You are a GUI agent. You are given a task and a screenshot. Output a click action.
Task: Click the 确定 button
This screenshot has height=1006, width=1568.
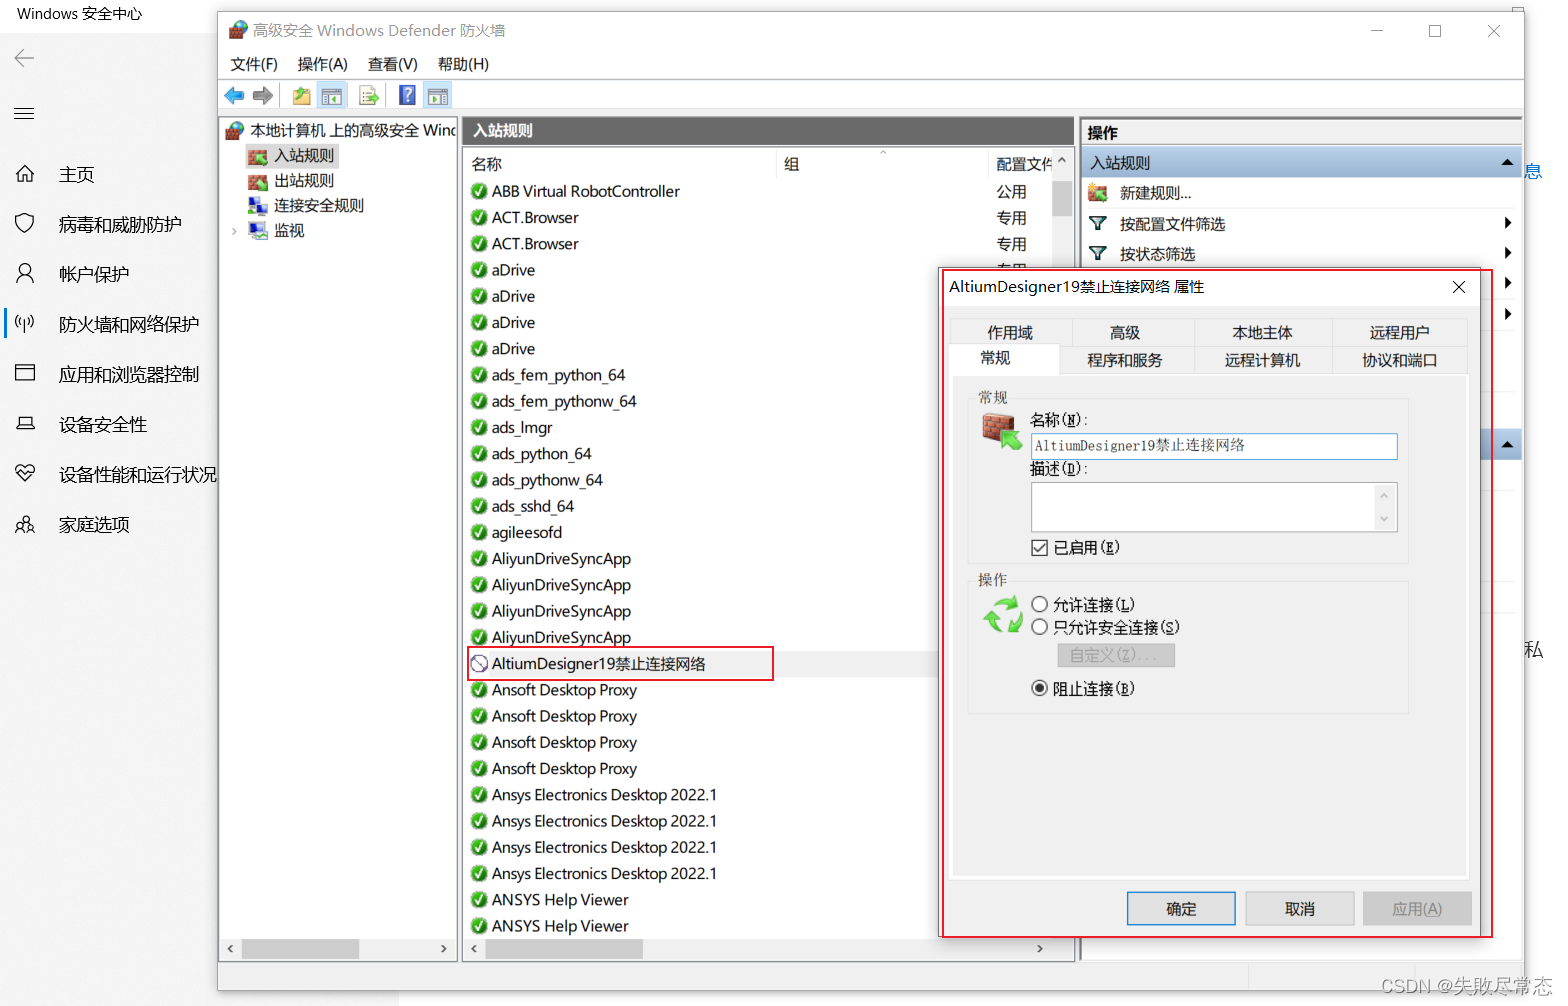click(1181, 909)
